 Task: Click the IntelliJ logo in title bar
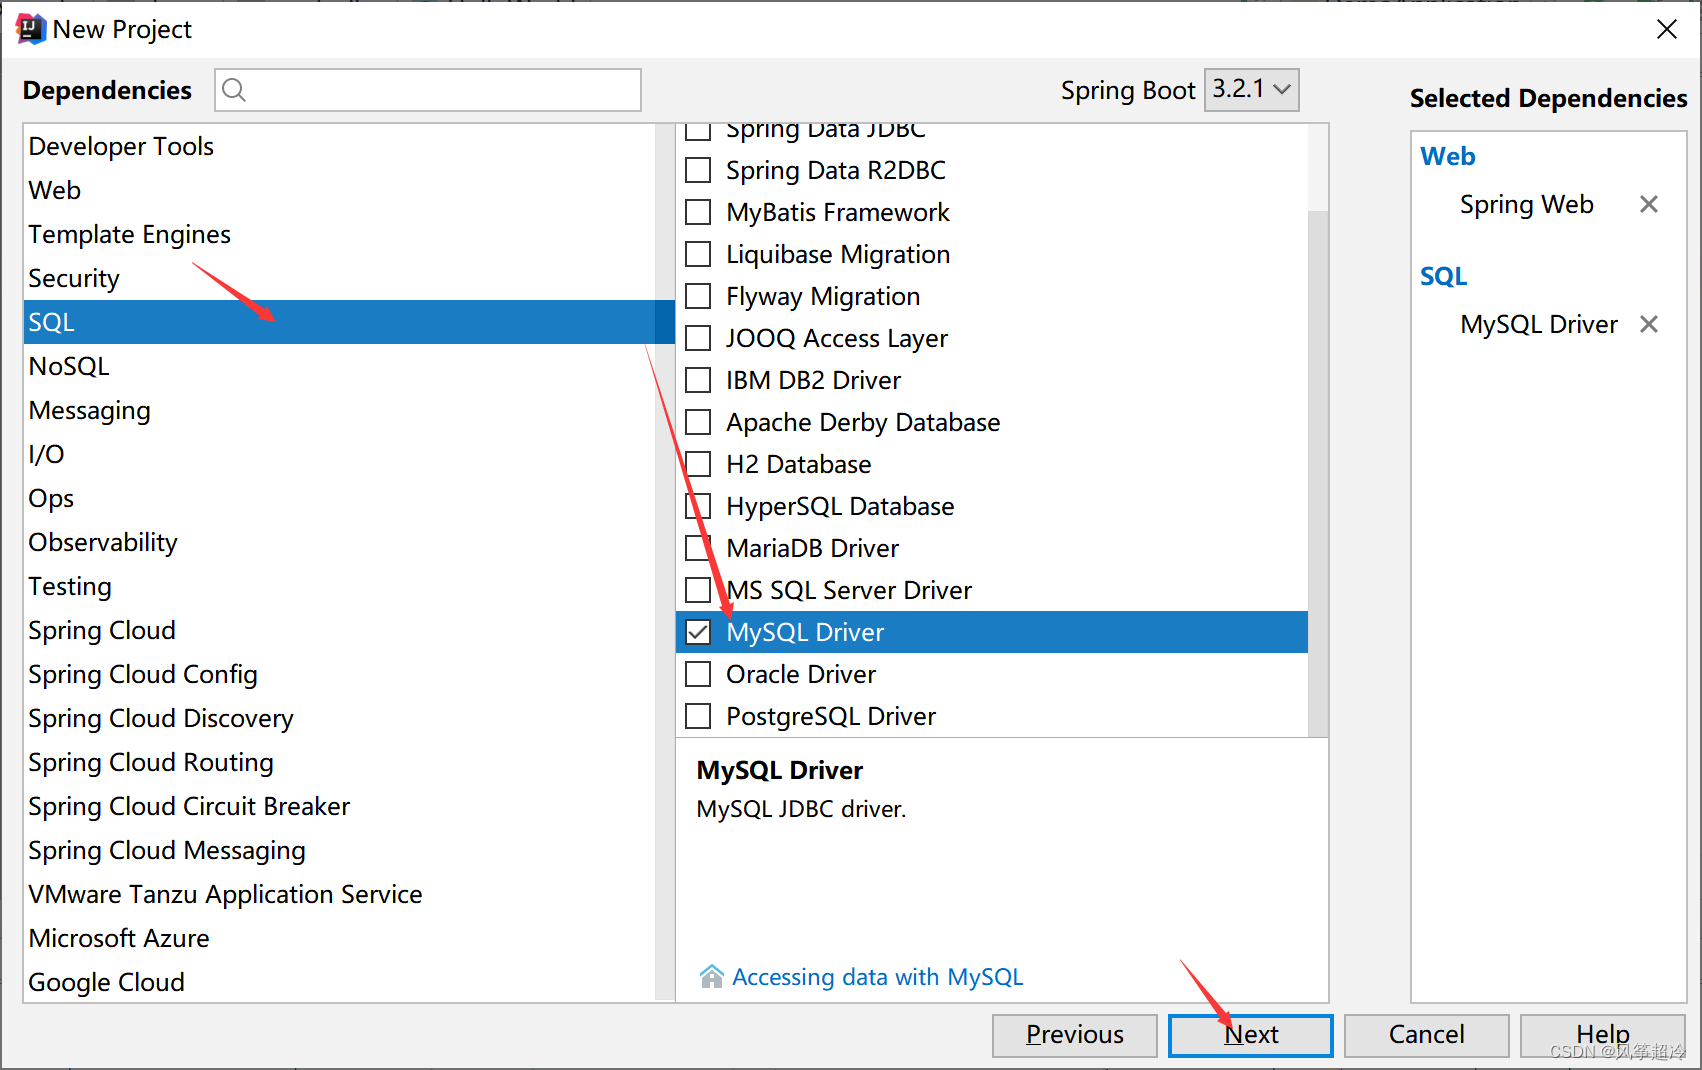coord(31,29)
